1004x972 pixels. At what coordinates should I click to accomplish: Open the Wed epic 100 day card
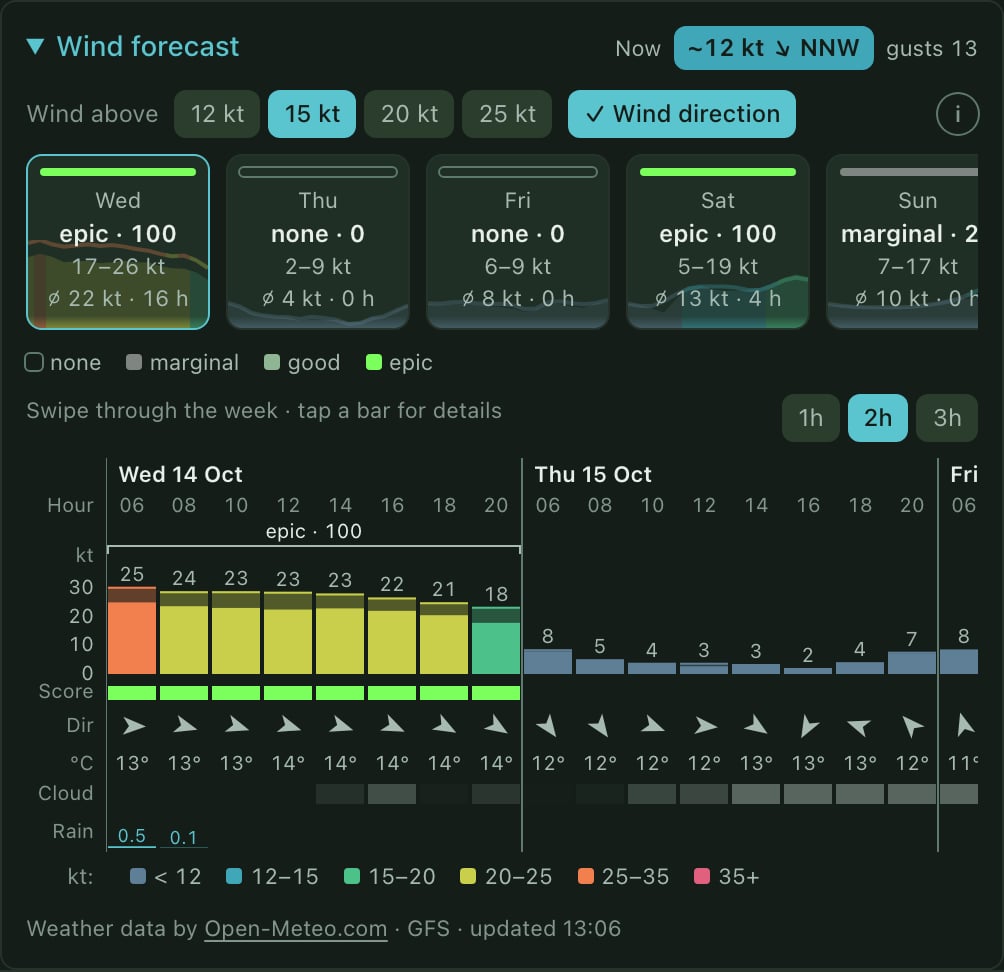click(x=118, y=242)
